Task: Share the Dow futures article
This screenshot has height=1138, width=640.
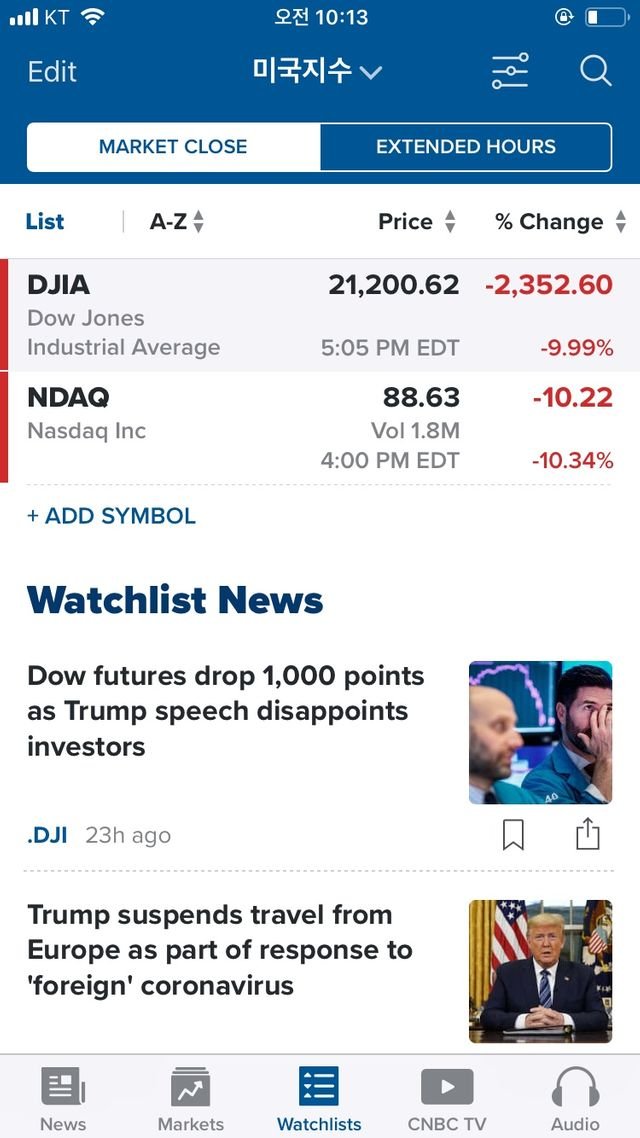Action: pos(587,834)
